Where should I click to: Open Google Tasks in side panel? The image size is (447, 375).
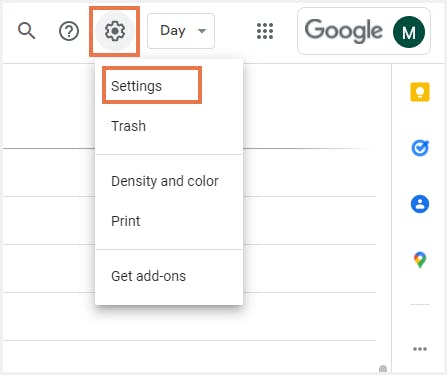point(420,148)
